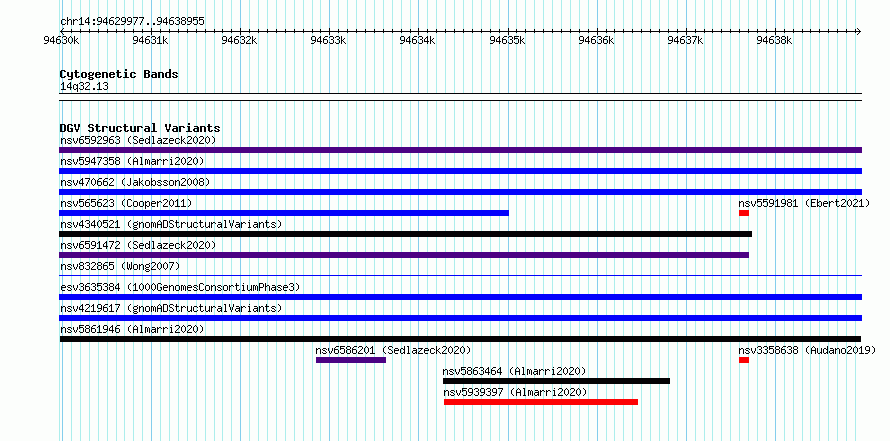This screenshot has width=890, height=441.
Task: Open the nsv565623 (Cooper2011) label
Action: (x=126, y=203)
